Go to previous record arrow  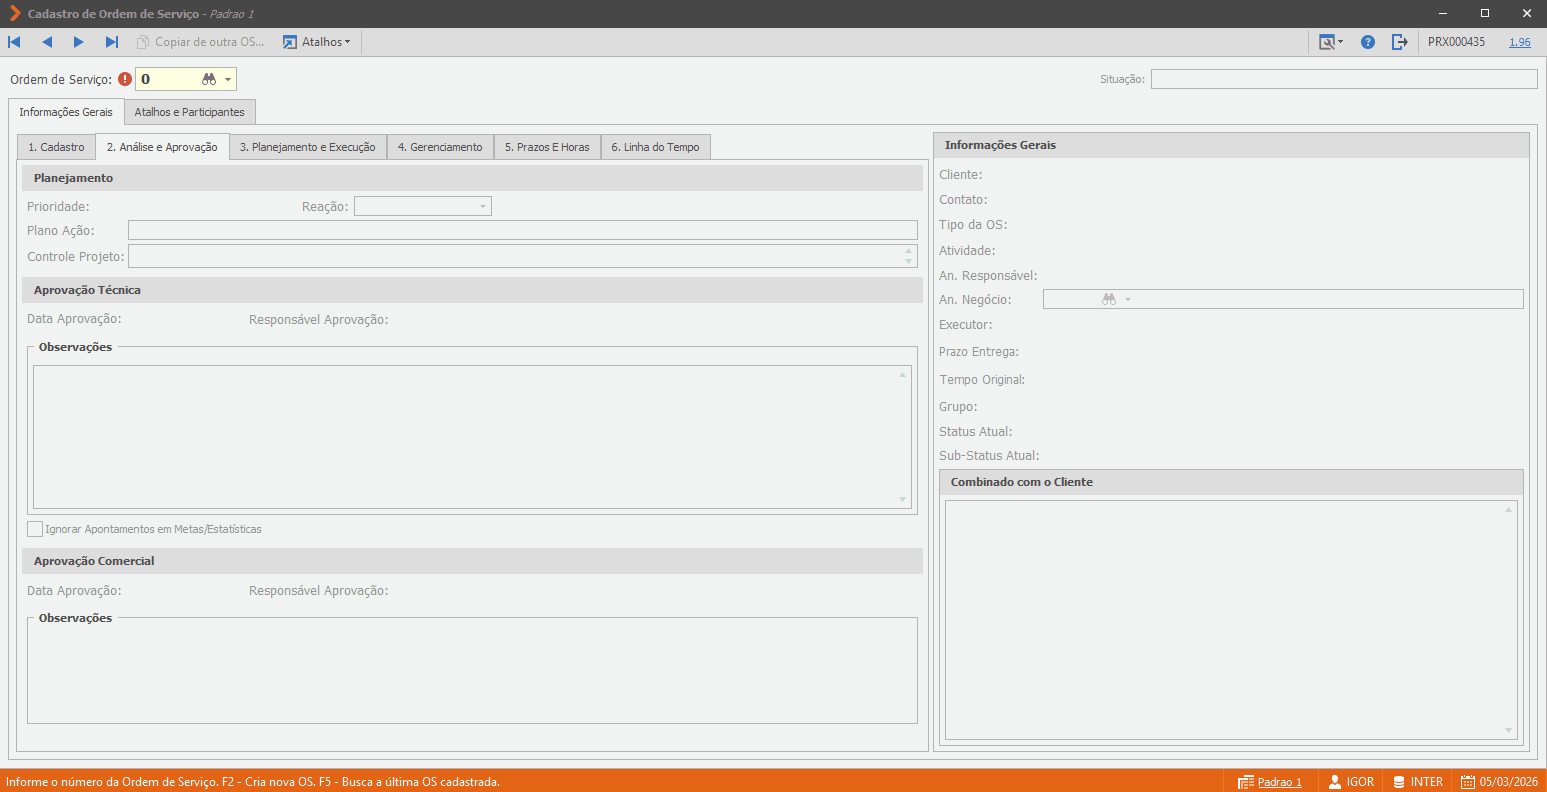coord(47,42)
